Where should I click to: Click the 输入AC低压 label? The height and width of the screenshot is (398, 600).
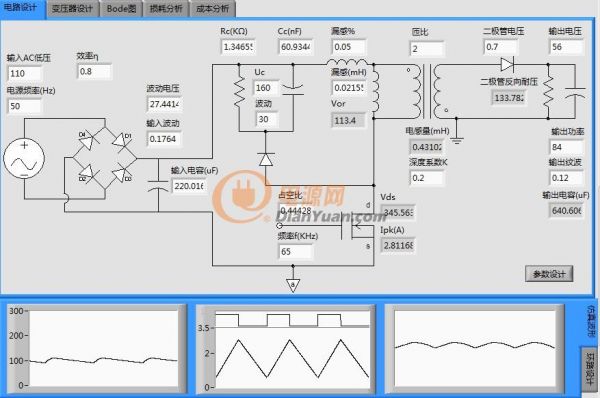tap(29, 58)
